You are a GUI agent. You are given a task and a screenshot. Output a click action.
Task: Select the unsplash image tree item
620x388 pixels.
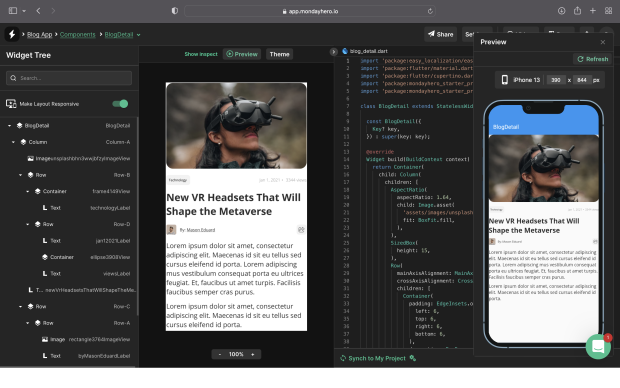tap(78, 159)
